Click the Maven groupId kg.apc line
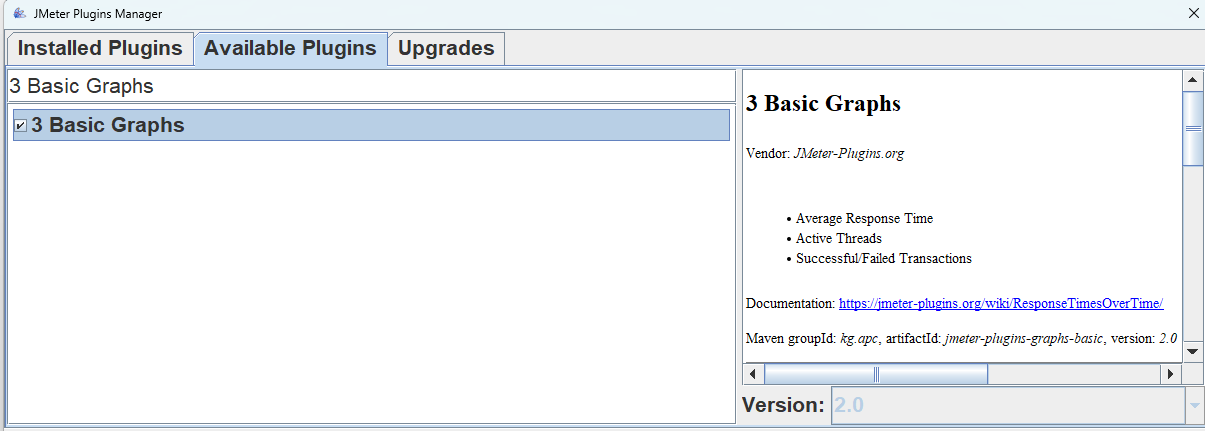1205x431 pixels. tap(962, 338)
